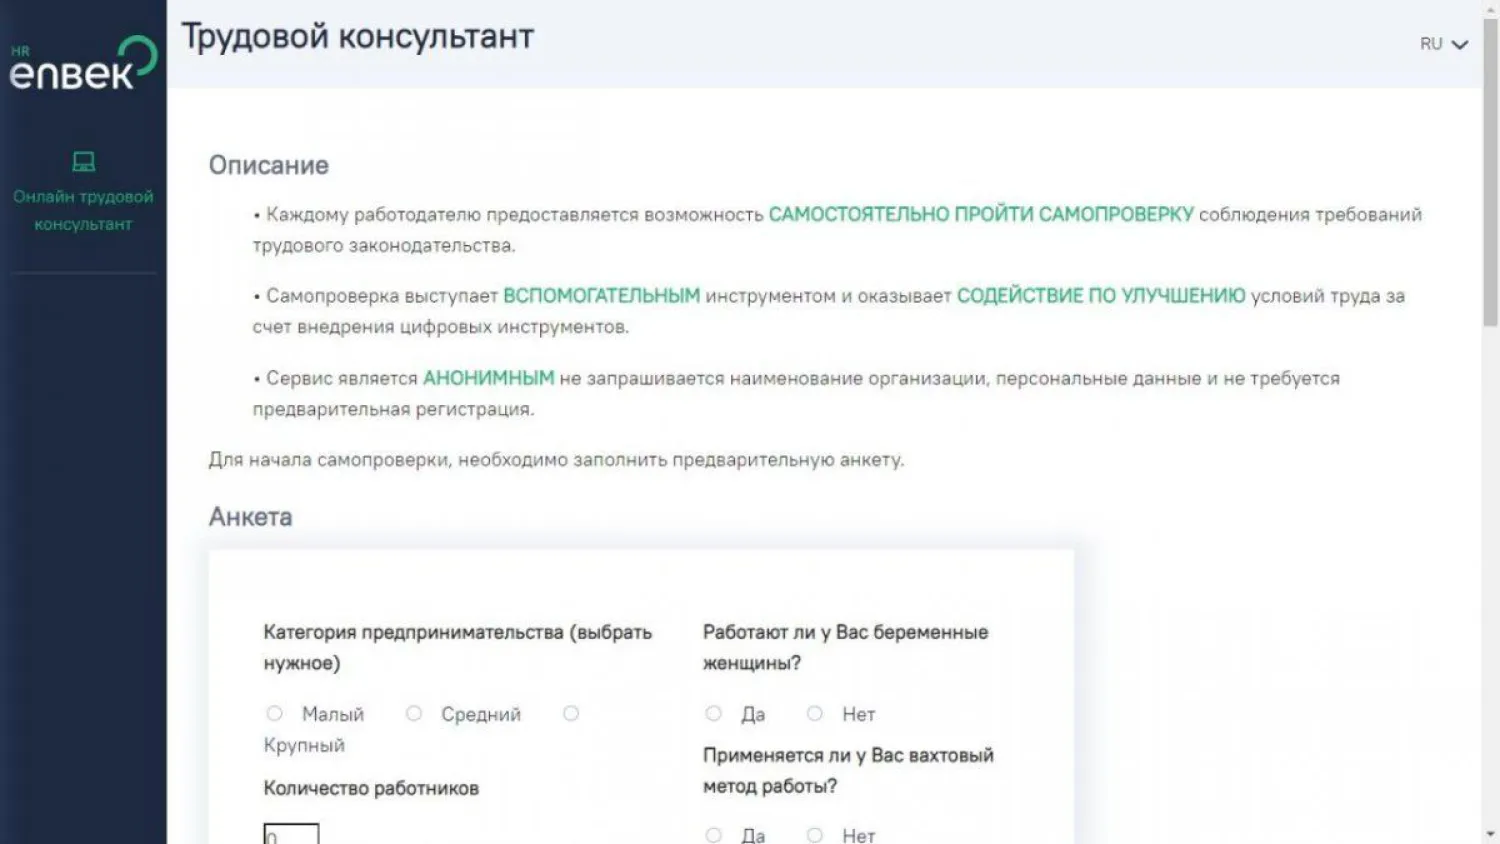This screenshot has height=844, width=1500.
Task: Click the ВСПОМОГАТЕЛЬНЫМ highlighted text
Action: point(601,295)
